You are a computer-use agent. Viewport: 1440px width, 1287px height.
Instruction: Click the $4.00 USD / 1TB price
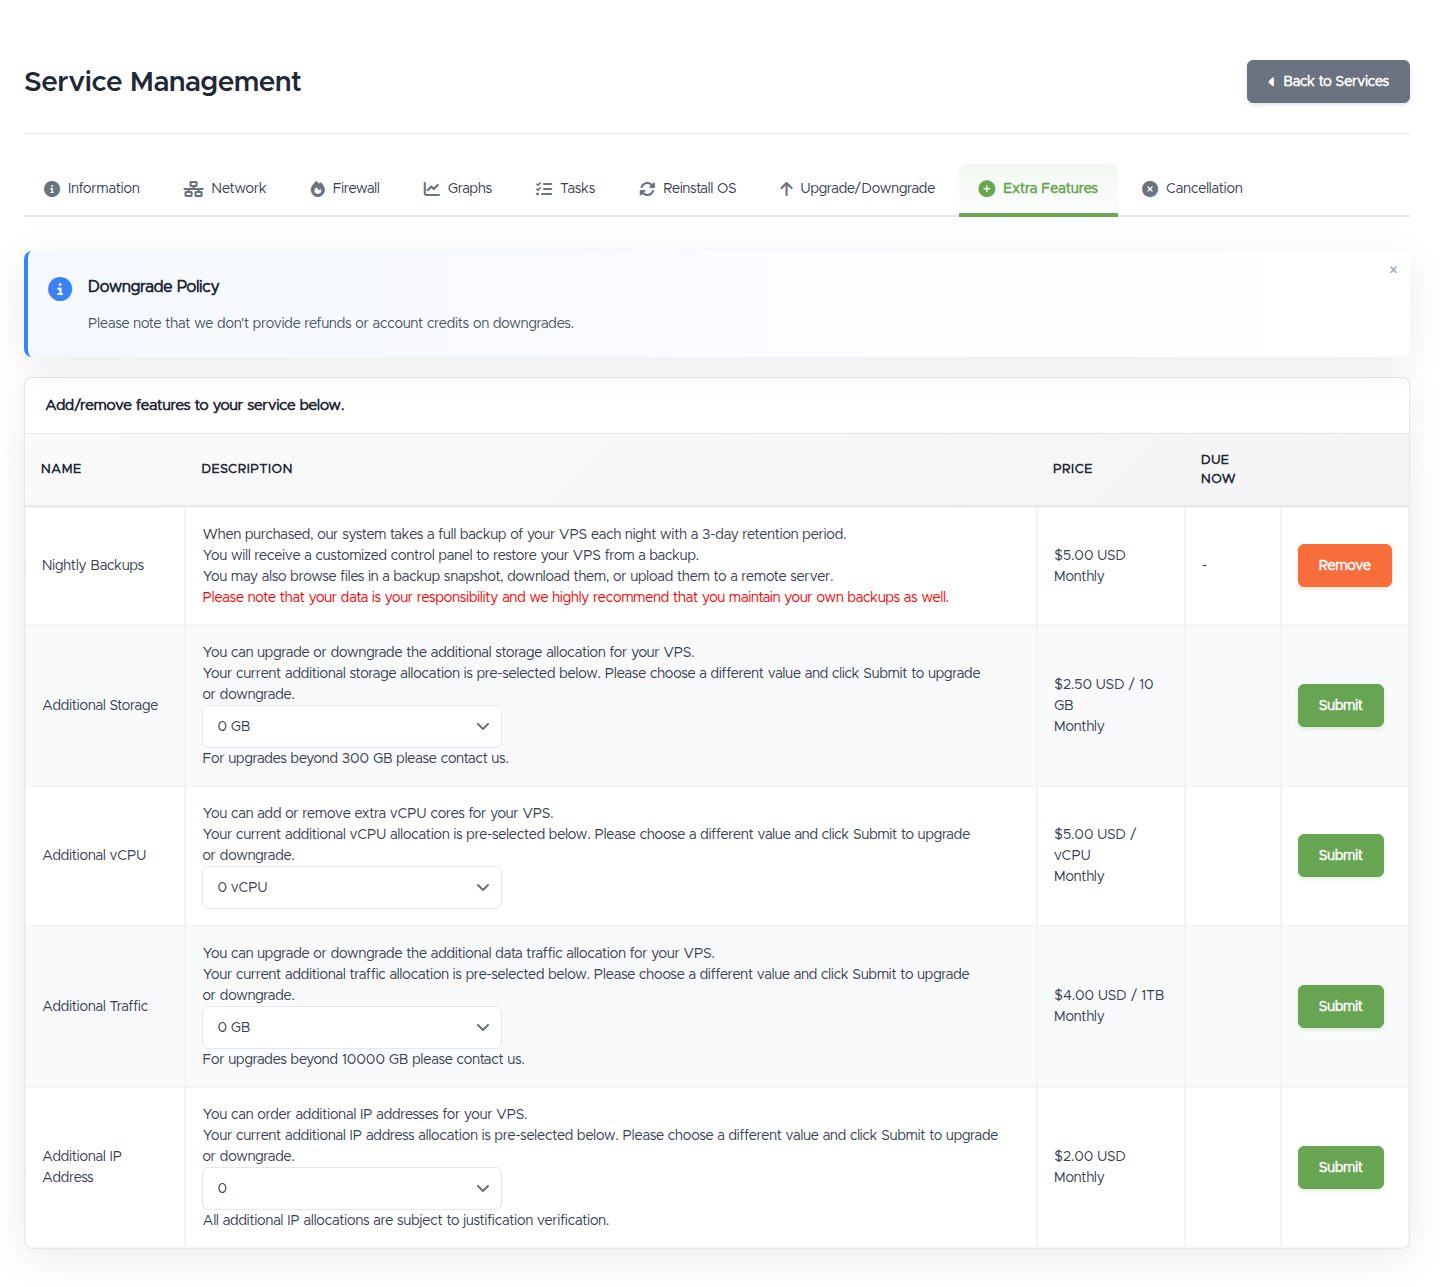[x=1109, y=1006]
